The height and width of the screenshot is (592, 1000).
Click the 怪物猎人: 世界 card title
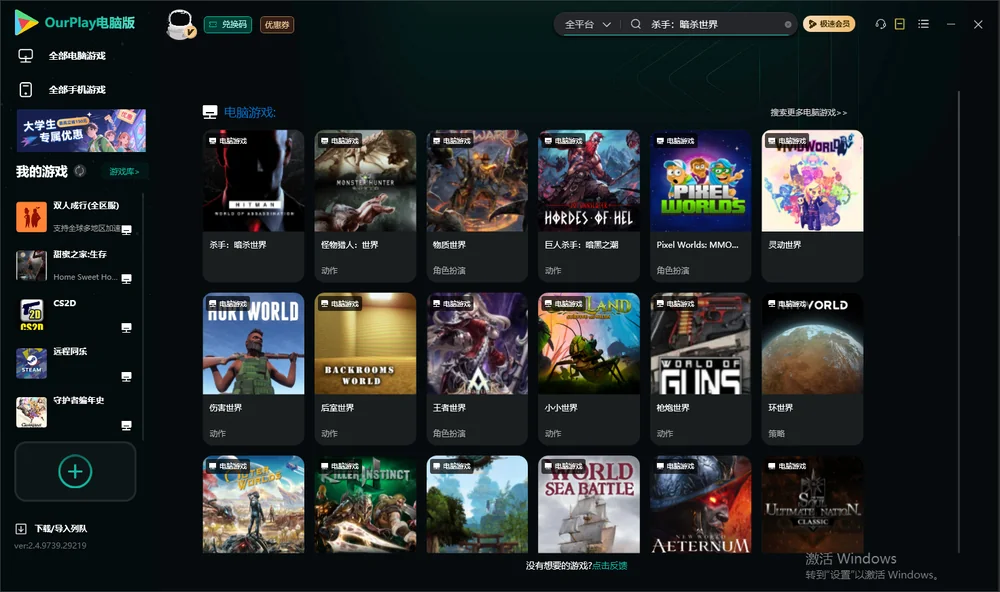point(349,245)
